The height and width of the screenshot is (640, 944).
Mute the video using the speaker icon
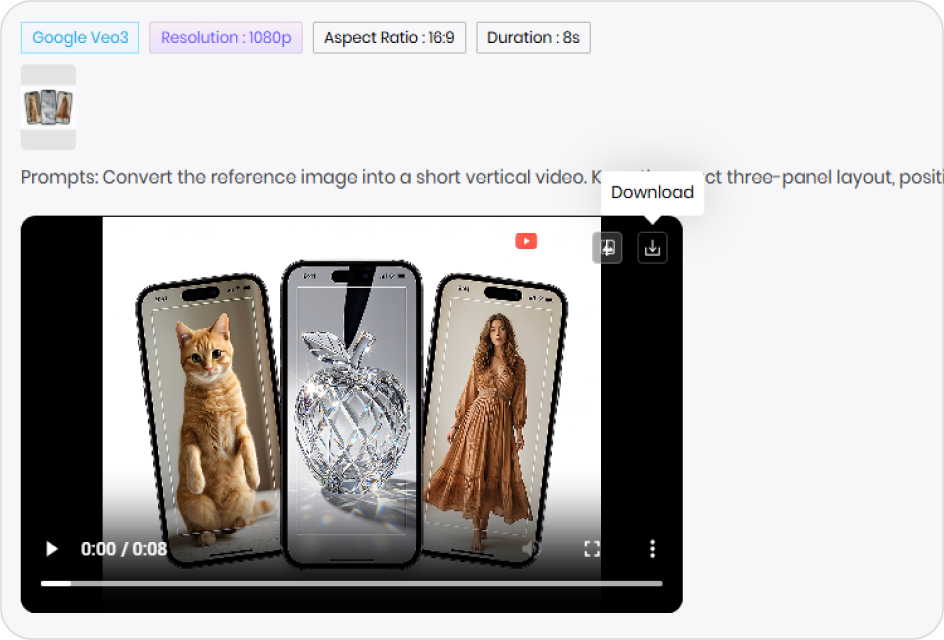(x=532, y=549)
